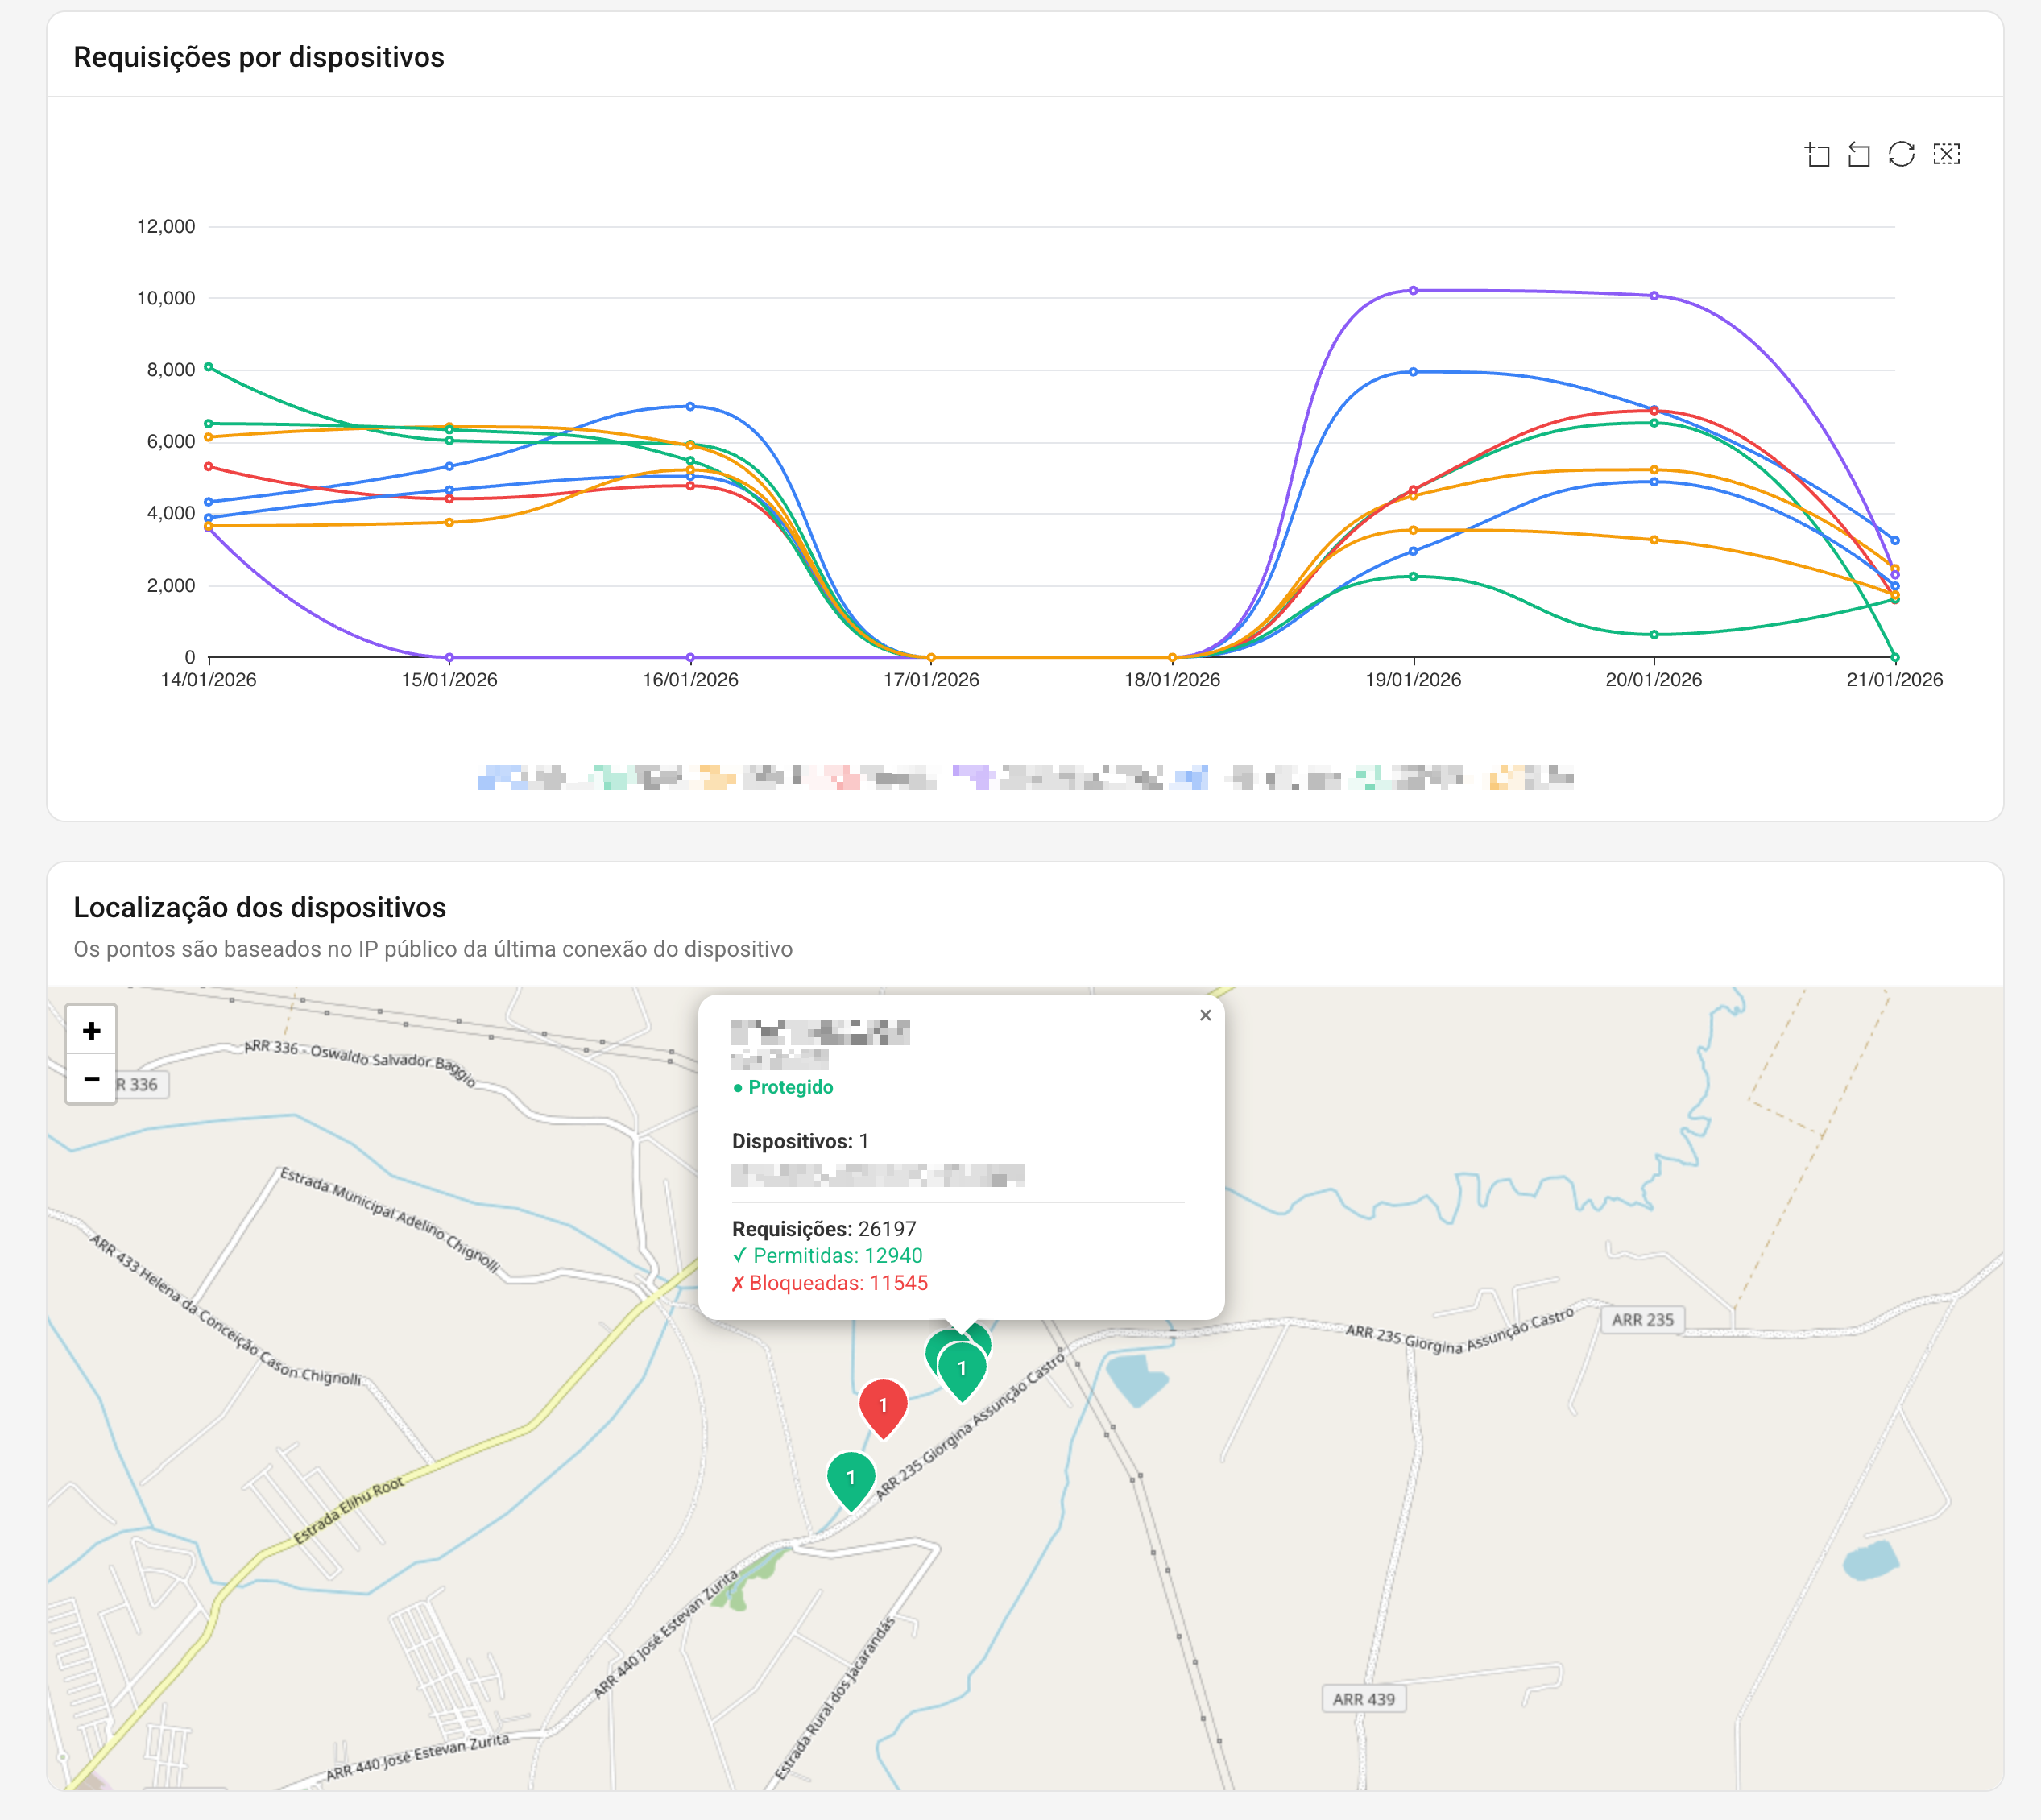
Task: Click red data point on 14/01/2026
Action: click(x=208, y=467)
